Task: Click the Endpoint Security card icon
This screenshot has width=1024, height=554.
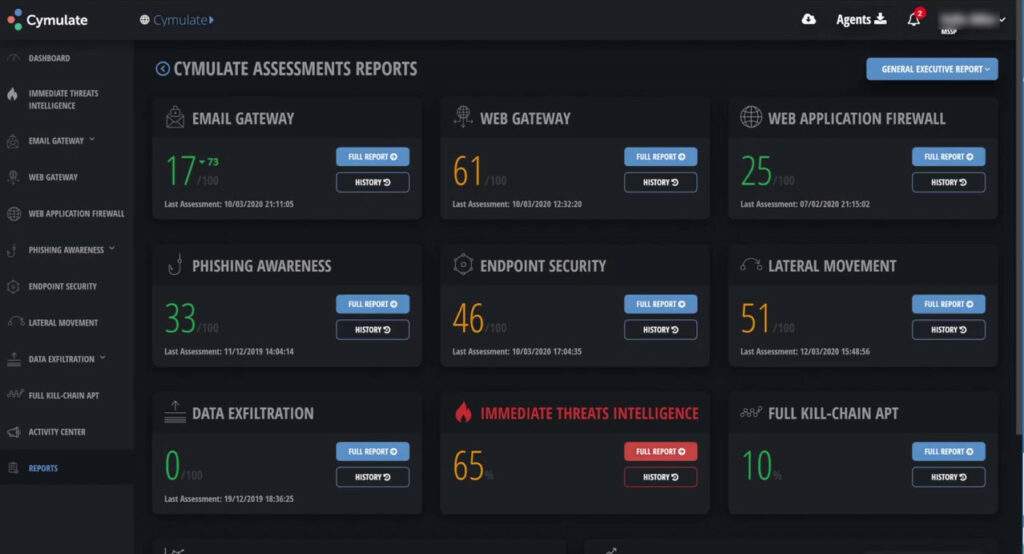Action: pos(462,264)
